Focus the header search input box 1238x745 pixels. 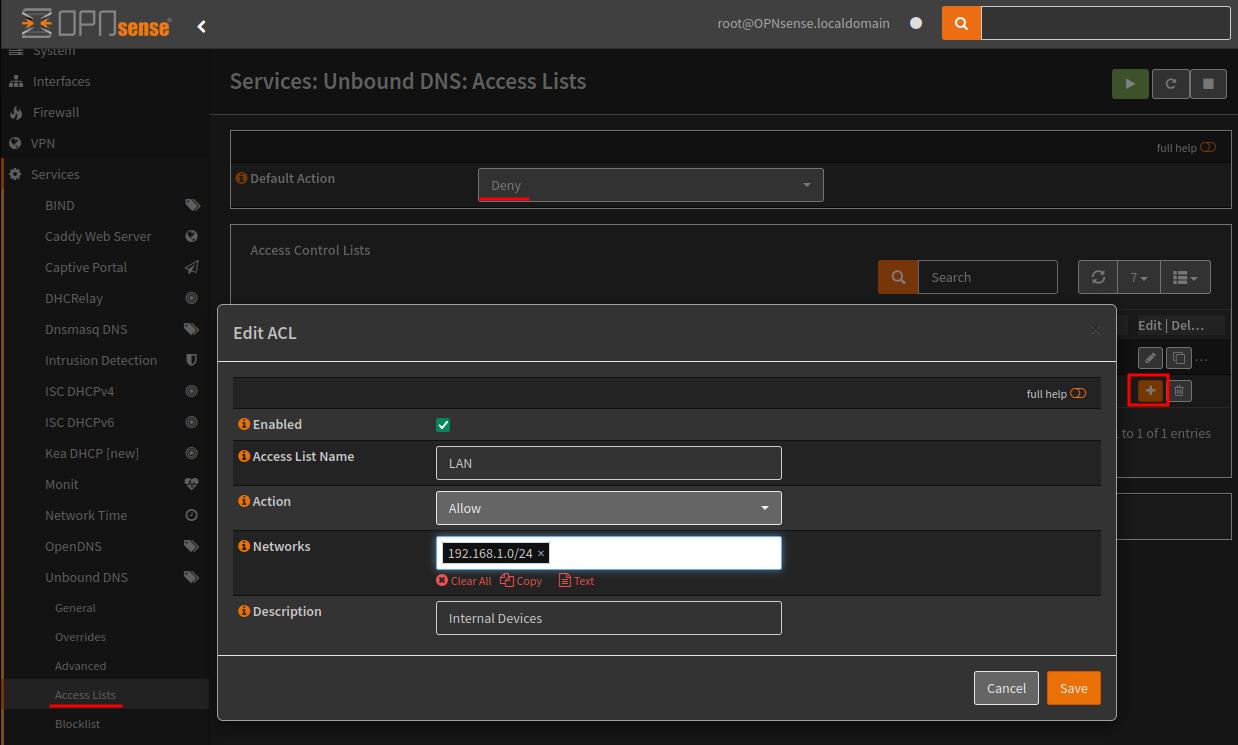click(1106, 23)
